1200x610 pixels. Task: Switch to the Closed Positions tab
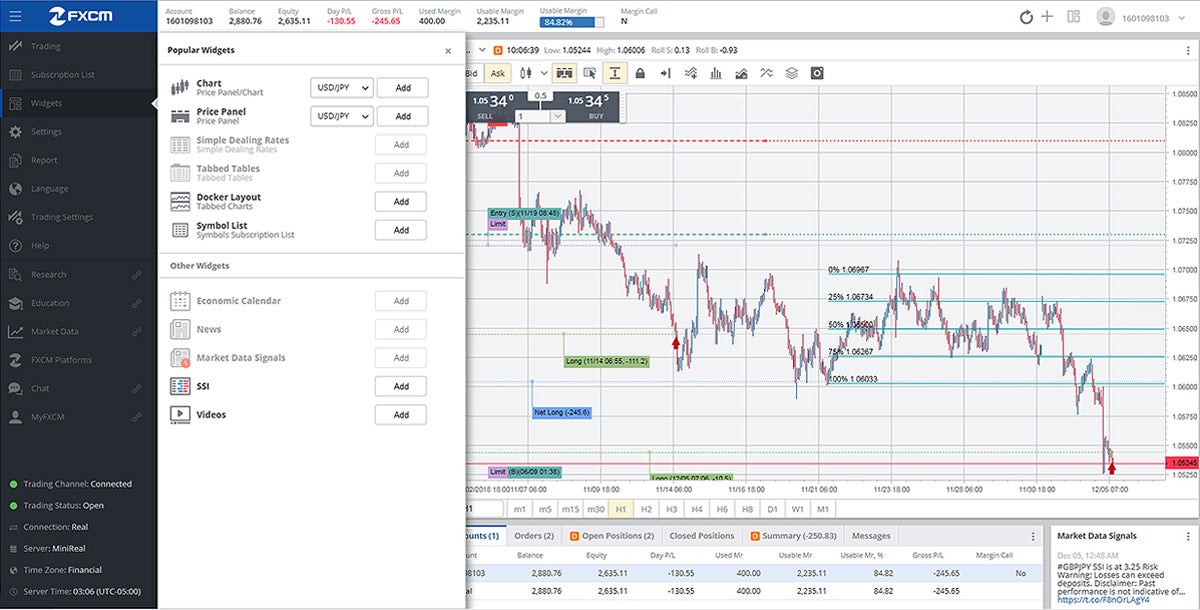(x=702, y=536)
